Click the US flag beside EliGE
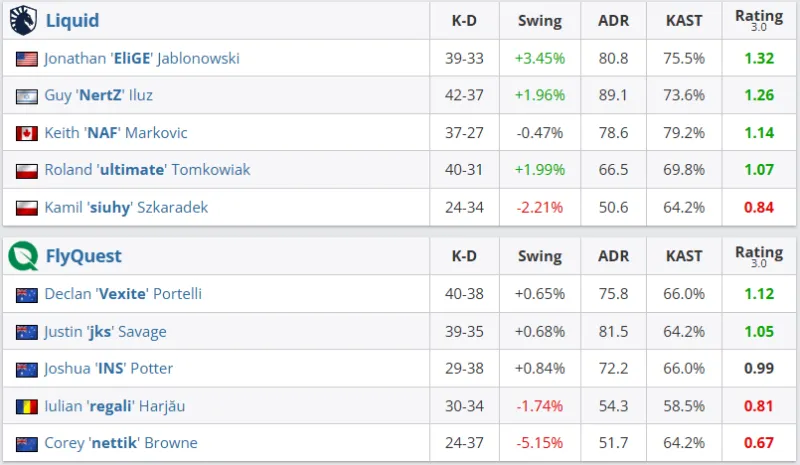800x465 pixels. coord(27,59)
